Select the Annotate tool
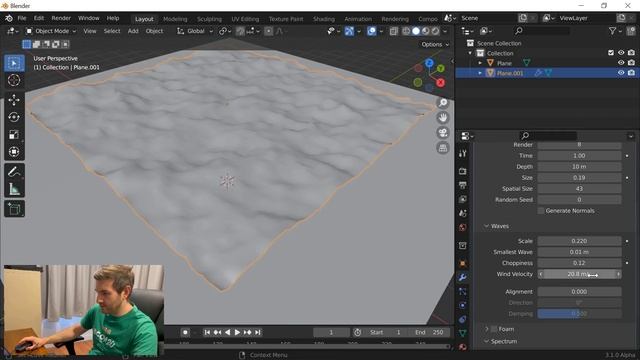 pyautogui.click(x=14, y=172)
